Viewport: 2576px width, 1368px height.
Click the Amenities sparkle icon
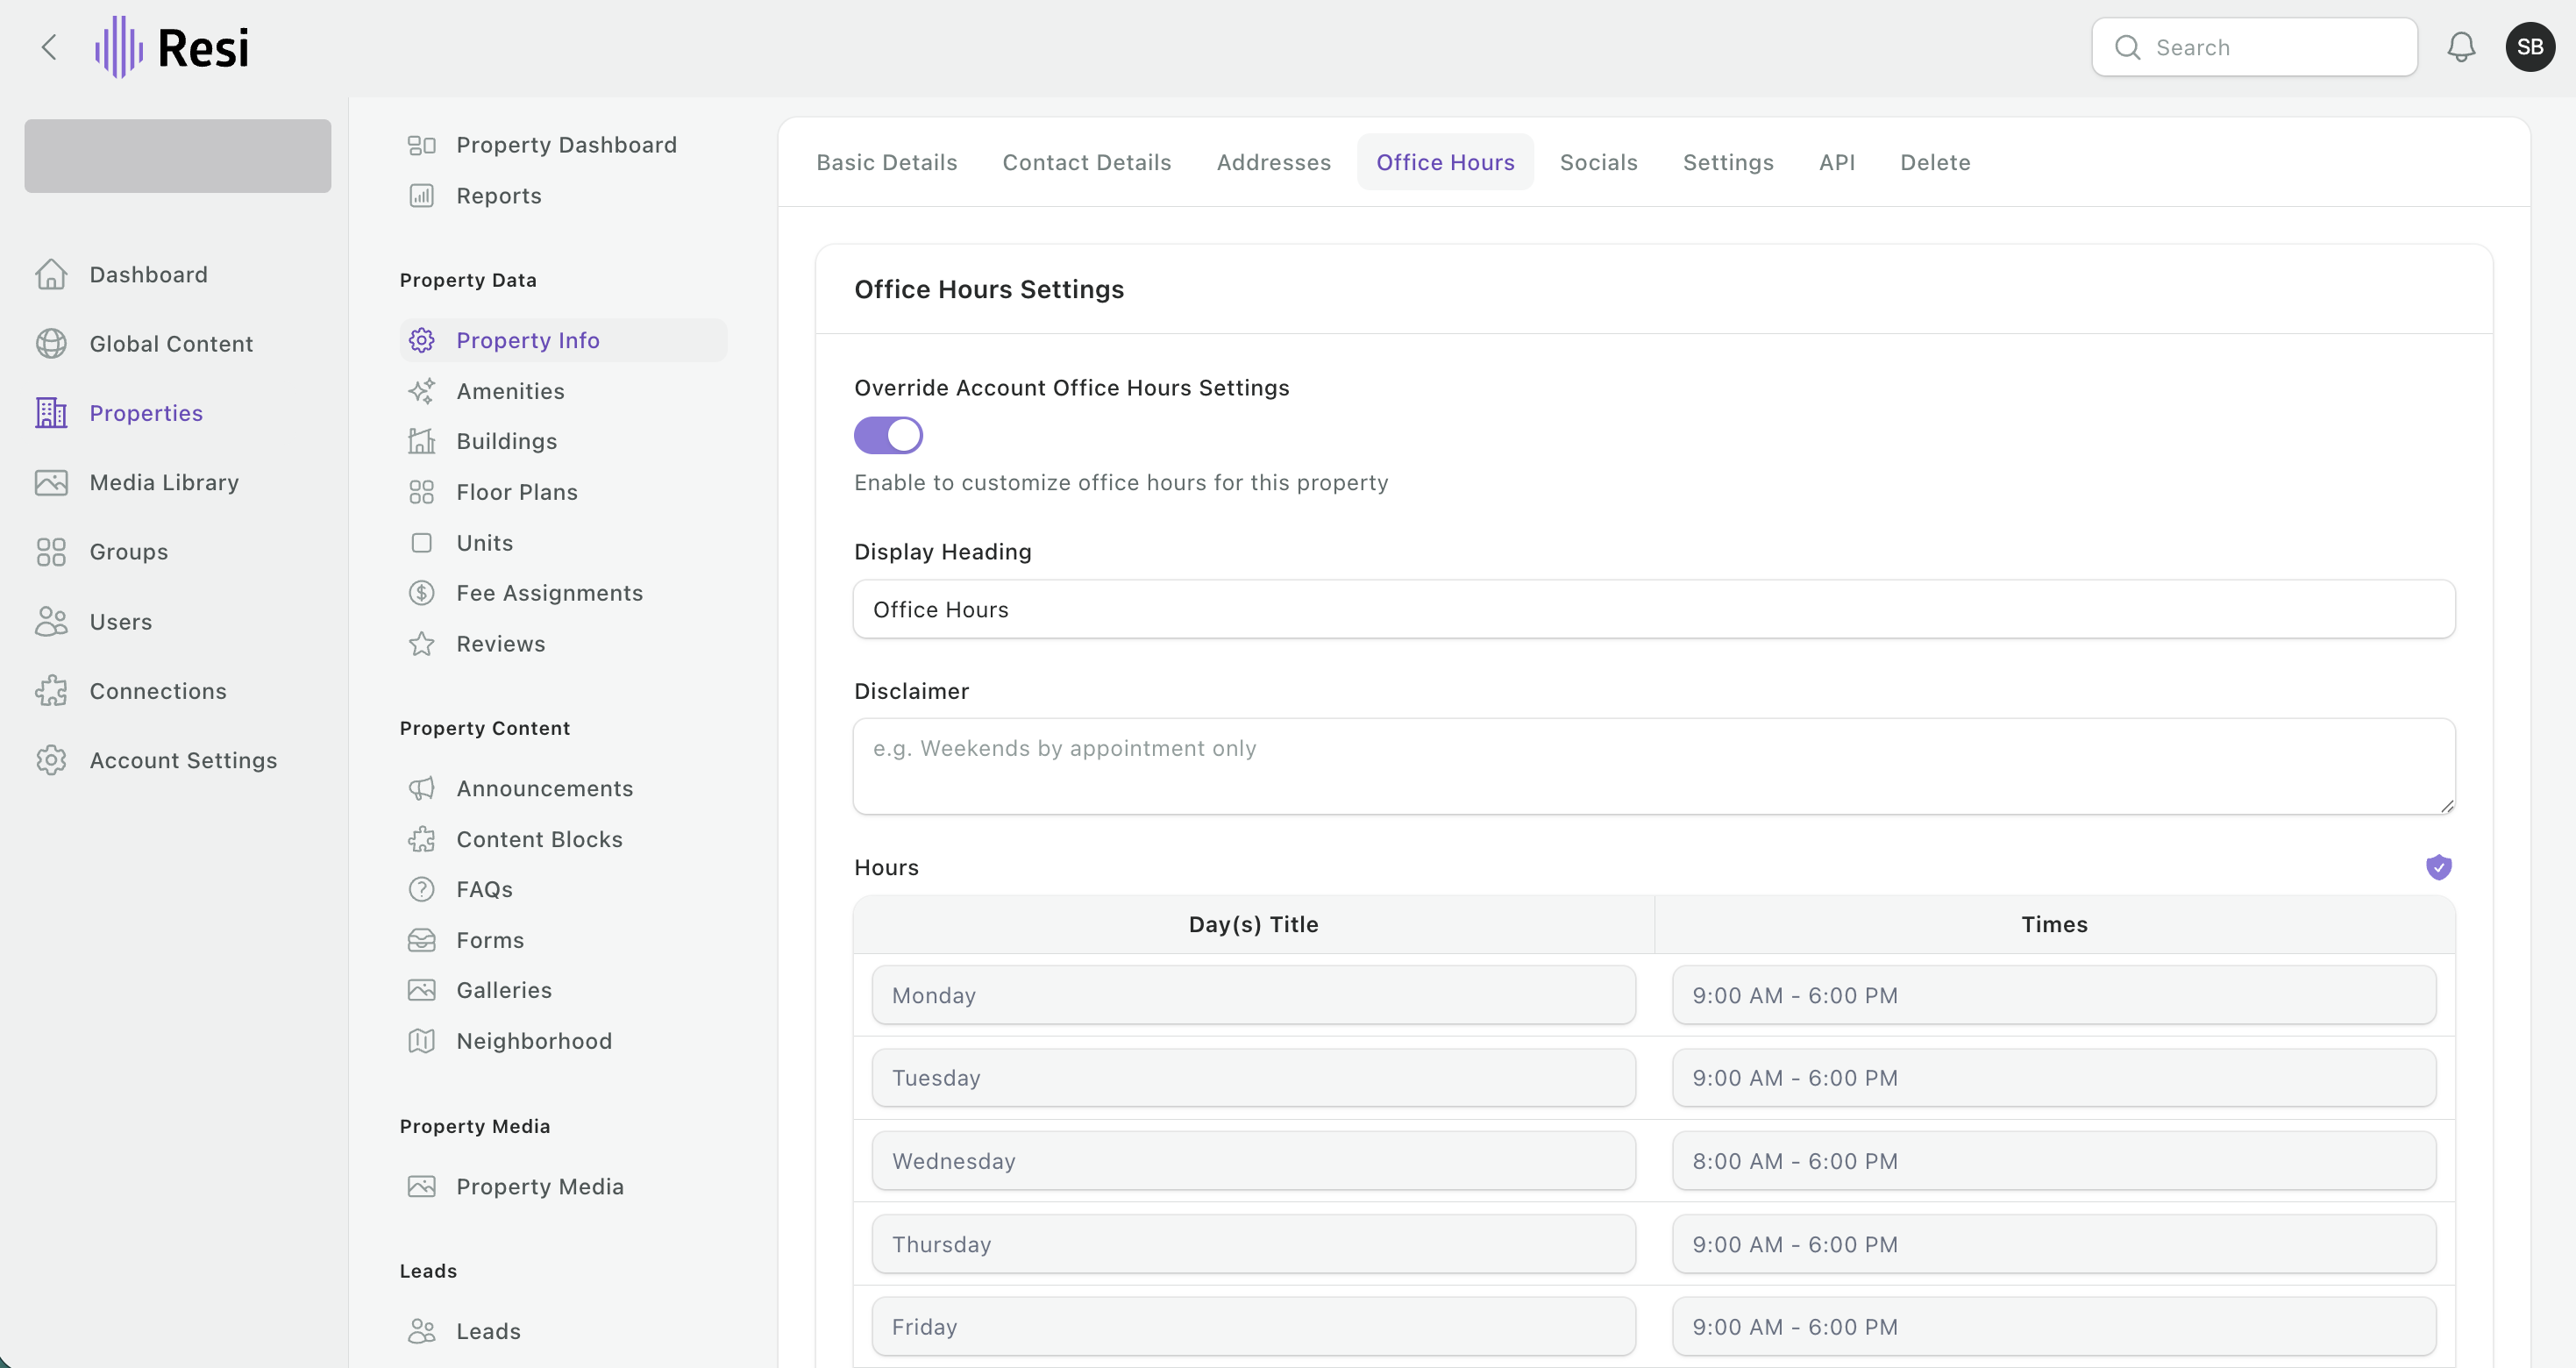[422, 391]
